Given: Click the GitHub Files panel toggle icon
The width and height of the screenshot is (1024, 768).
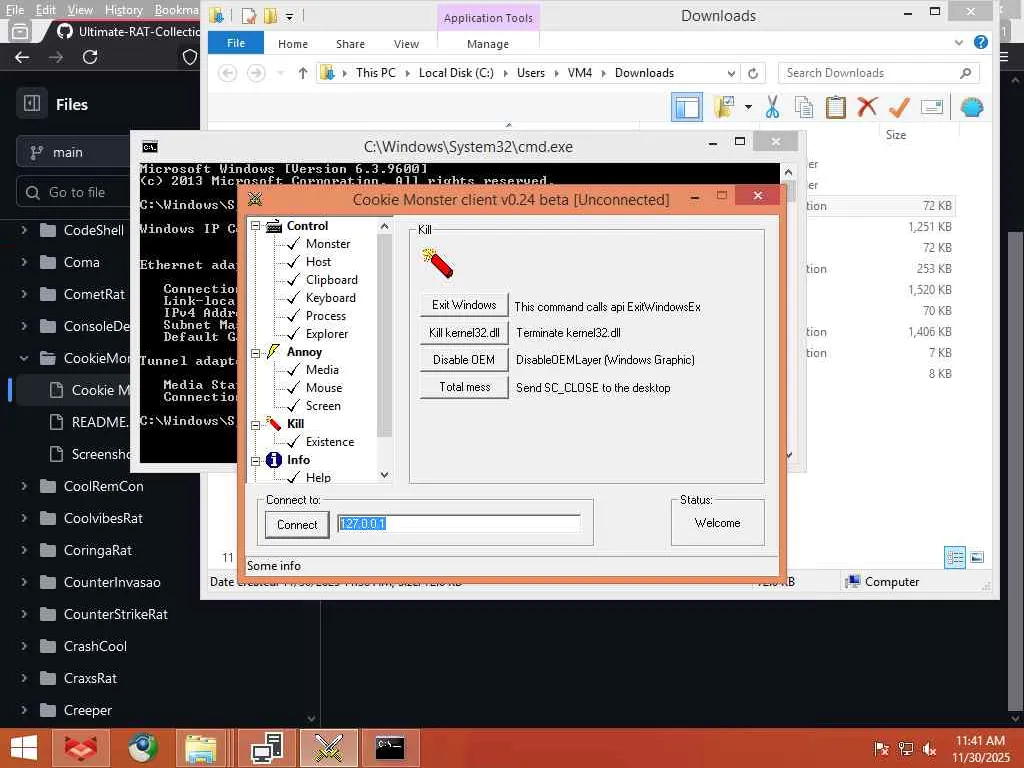Looking at the screenshot, I should pyautogui.click(x=32, y=103).
